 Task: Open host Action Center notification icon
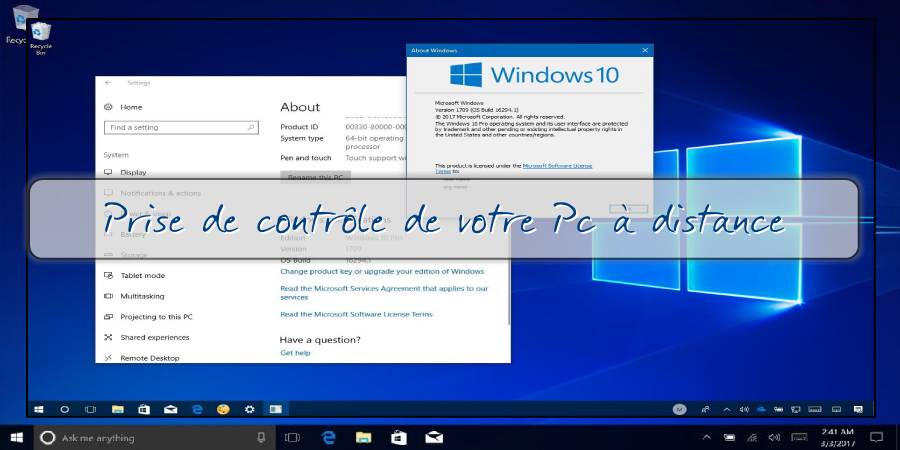click(876, 437)
